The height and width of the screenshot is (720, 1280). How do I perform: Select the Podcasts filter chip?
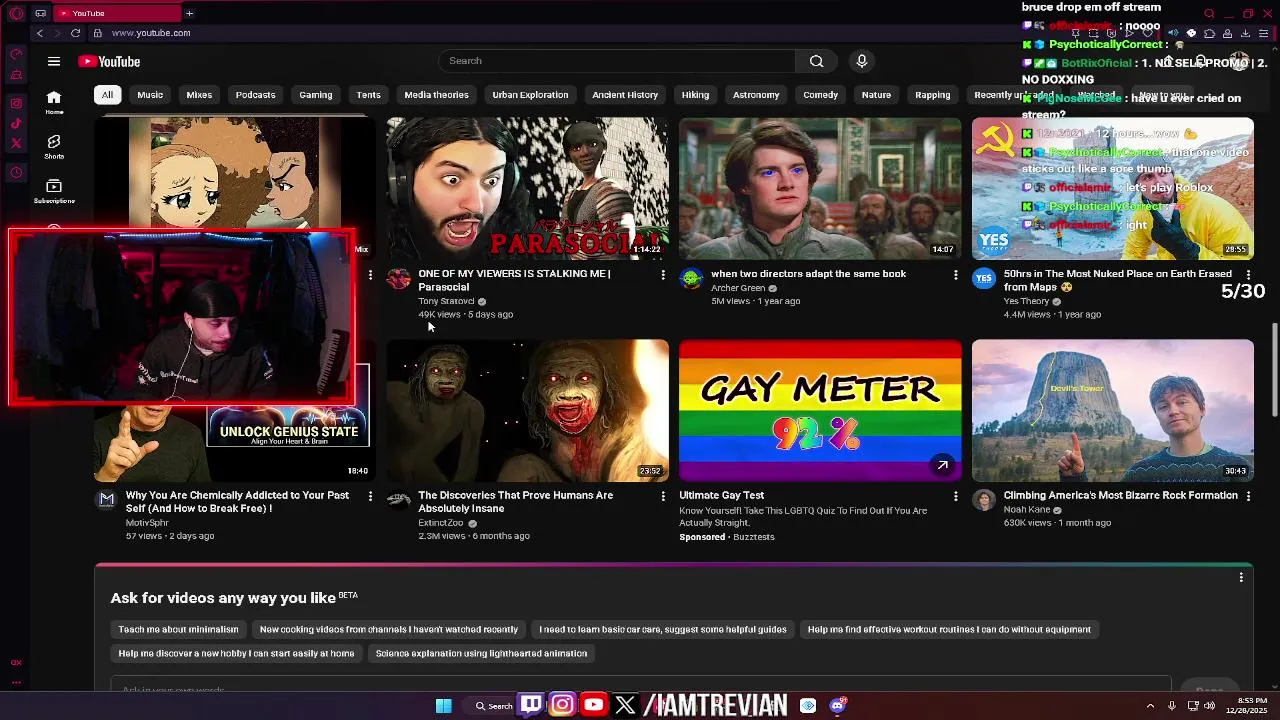[255, 95]
